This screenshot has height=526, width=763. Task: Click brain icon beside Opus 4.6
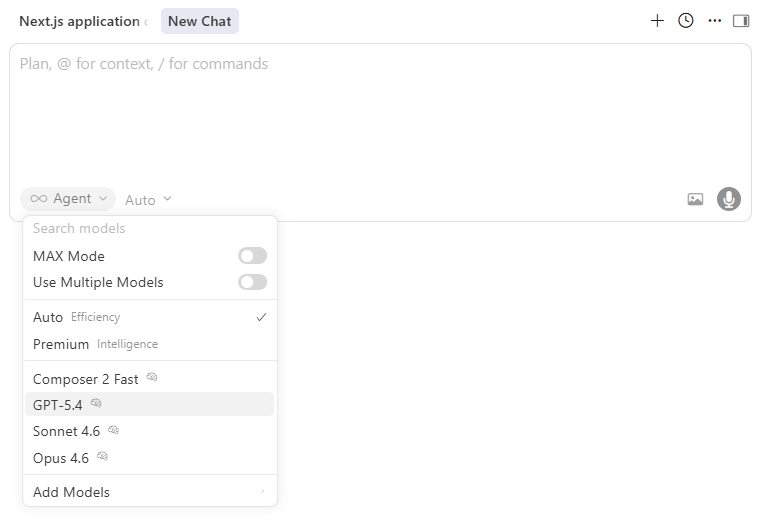pyautogui.click(x=102, y=457)
